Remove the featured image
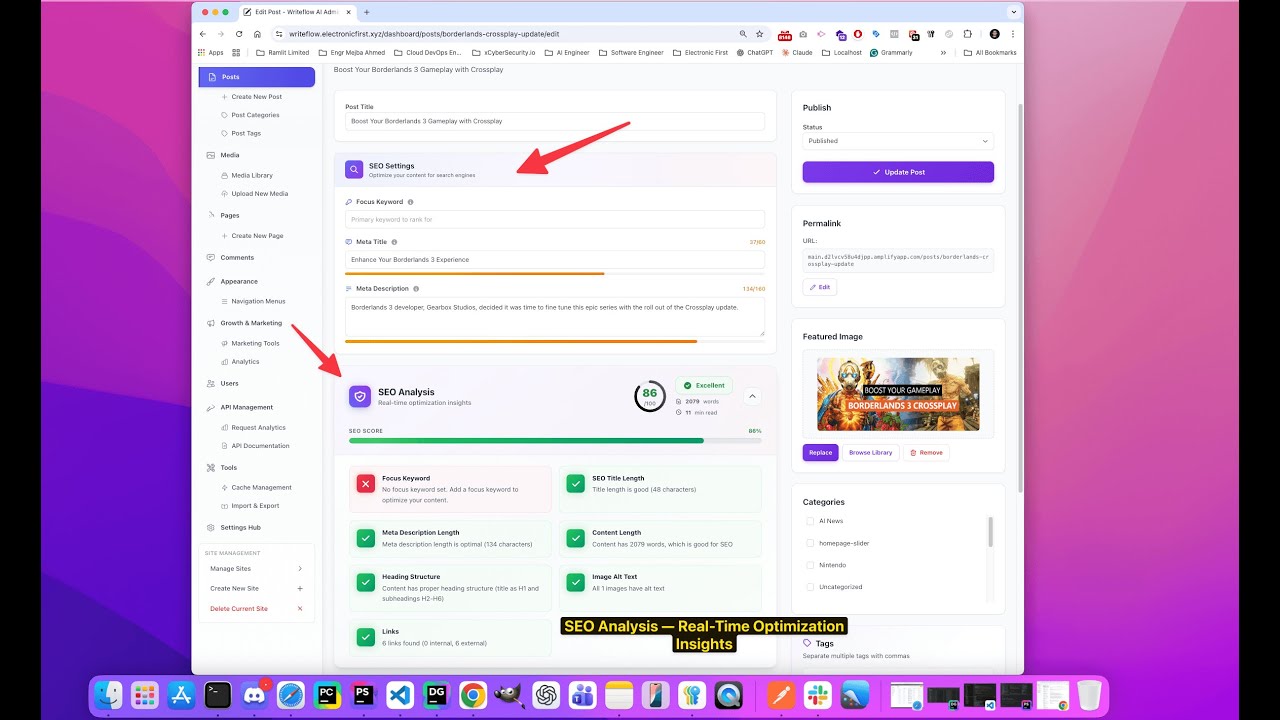The height and width of the screenshot is (720, 1280). point(926,452)
